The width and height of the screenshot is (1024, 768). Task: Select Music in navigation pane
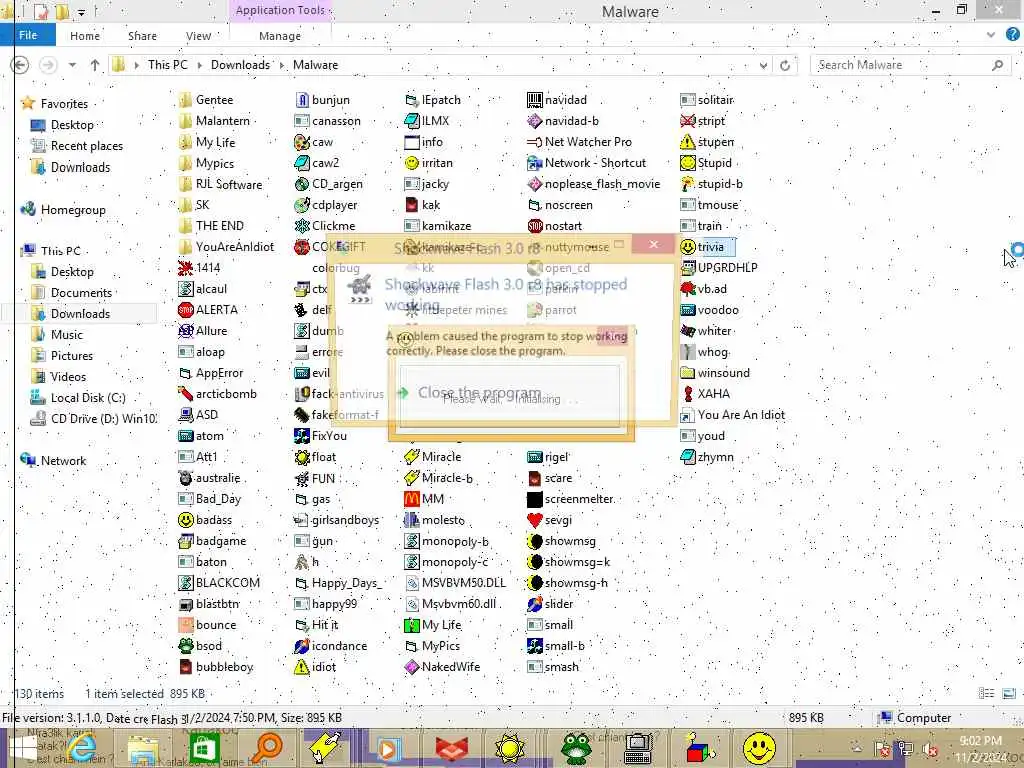pyautogui.click(x=67, y=334)
